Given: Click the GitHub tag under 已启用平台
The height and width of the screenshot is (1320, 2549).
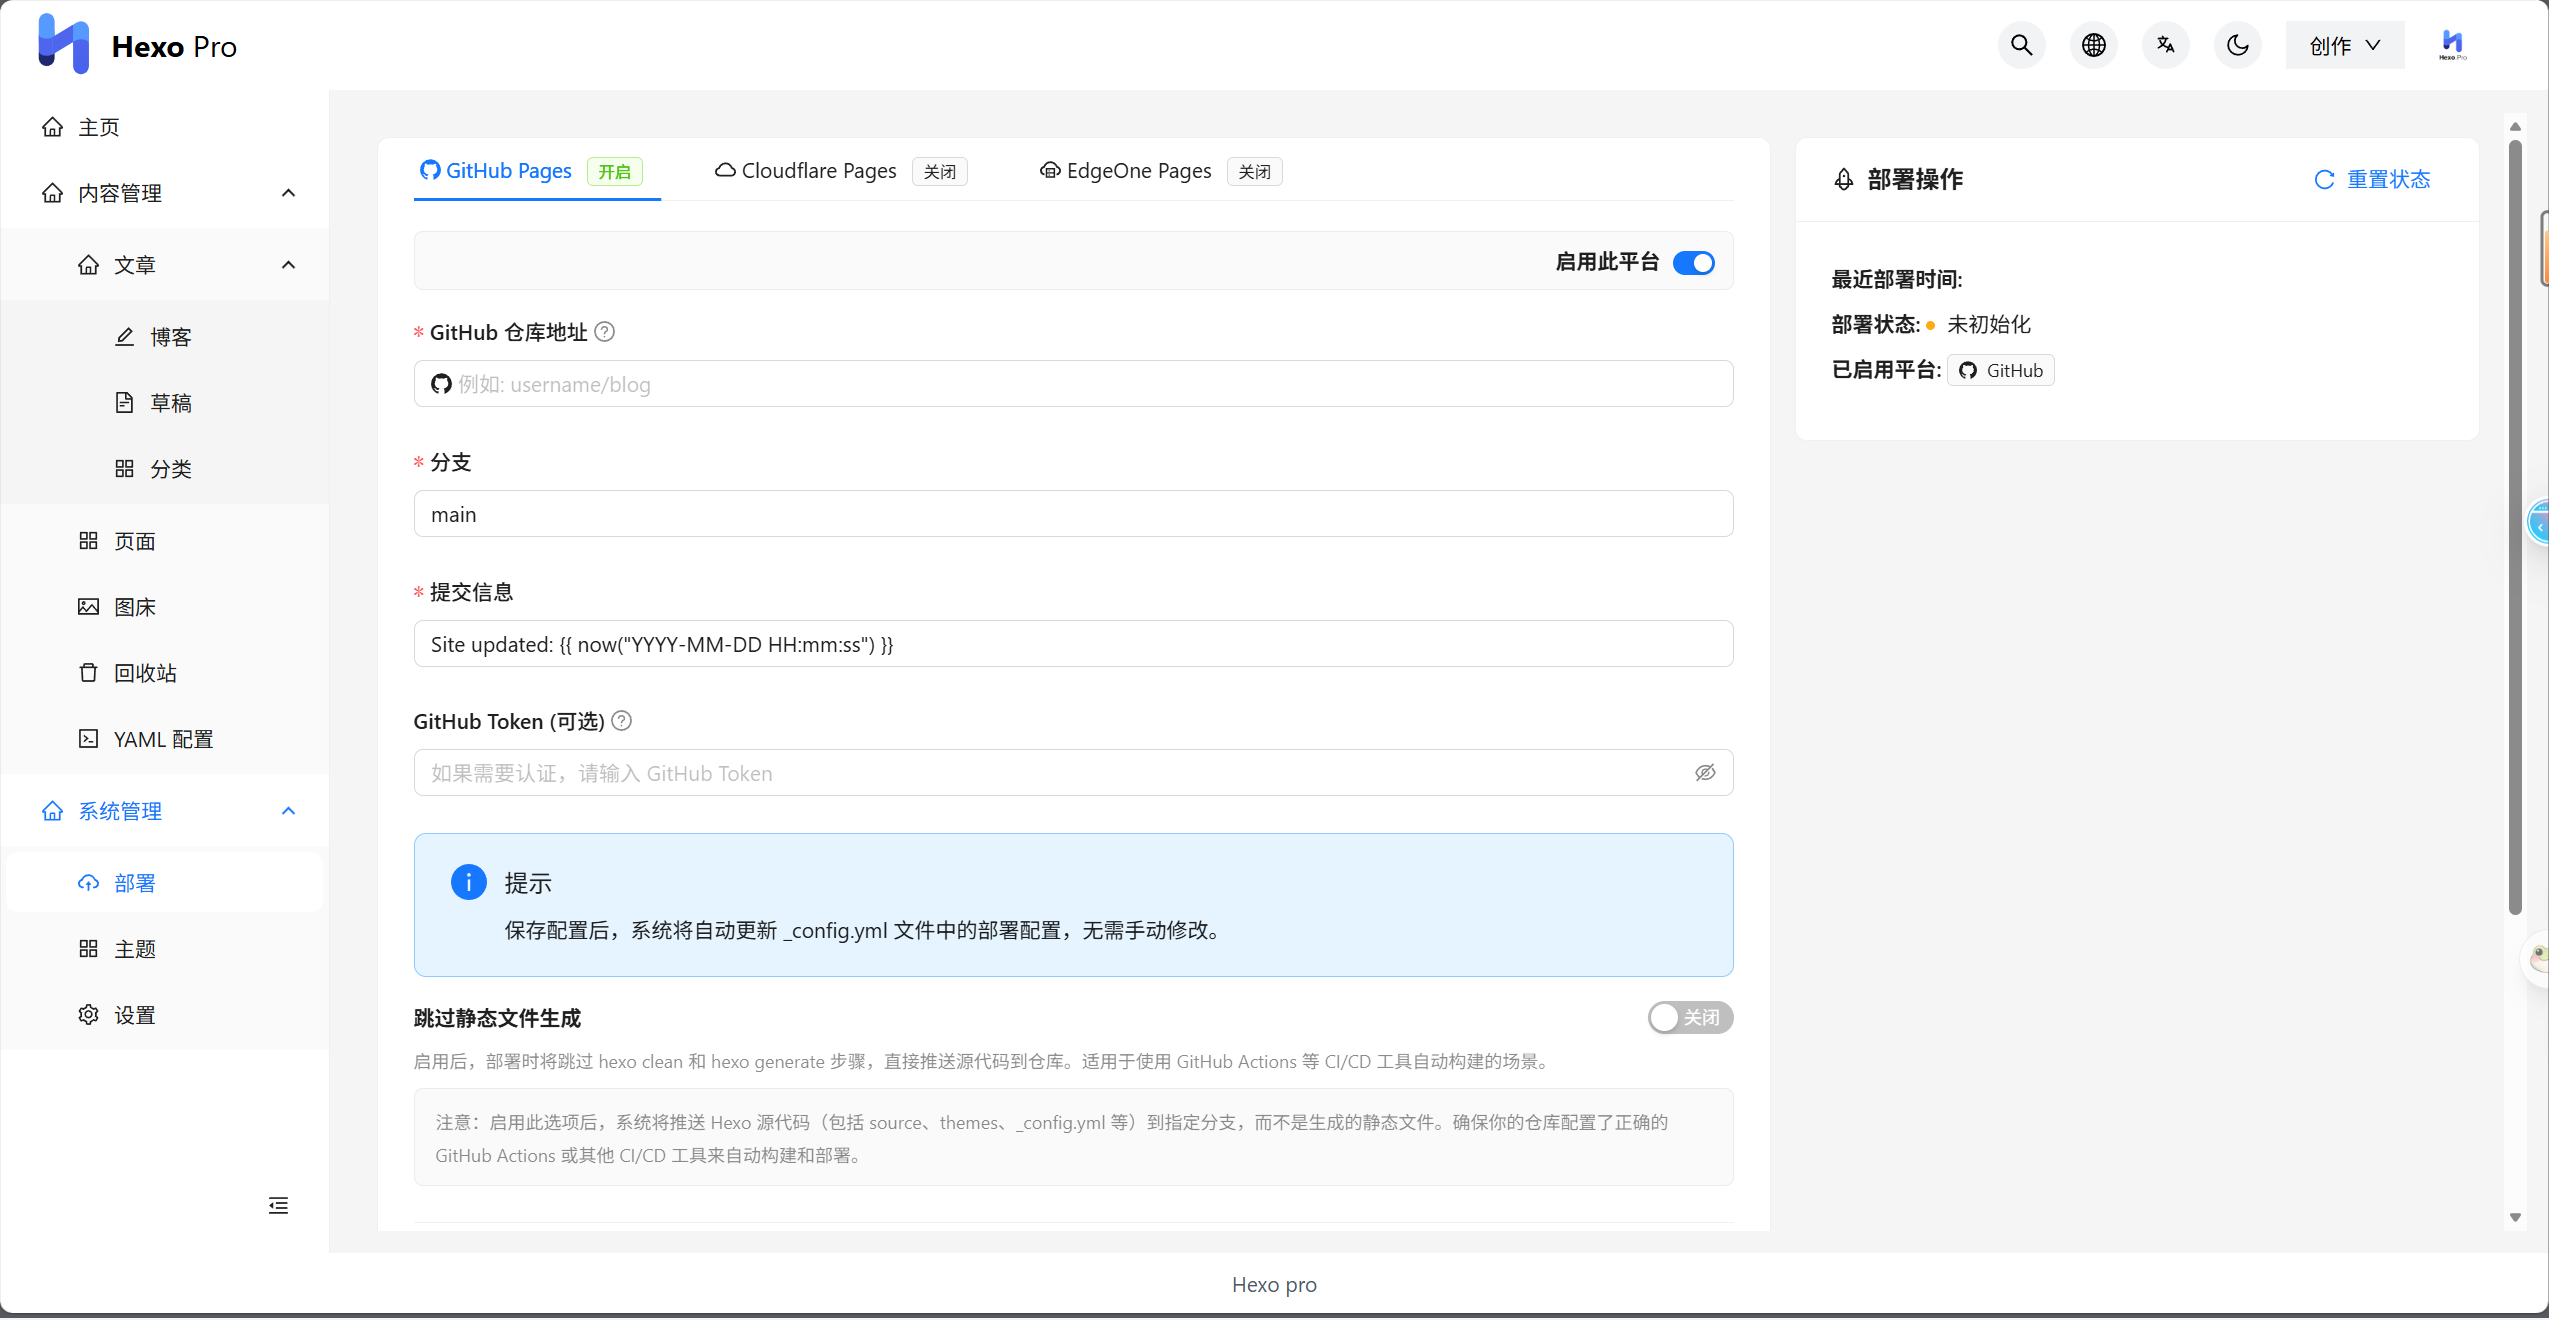Looking at the screenshot, I should pyautogui.click(x=2000, y=370).
